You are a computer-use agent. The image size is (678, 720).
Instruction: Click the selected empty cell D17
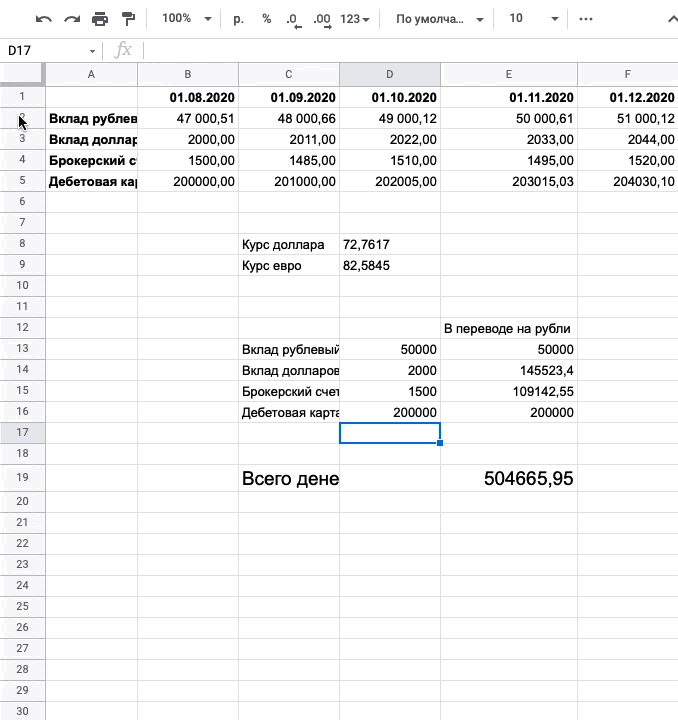[390, 433]
